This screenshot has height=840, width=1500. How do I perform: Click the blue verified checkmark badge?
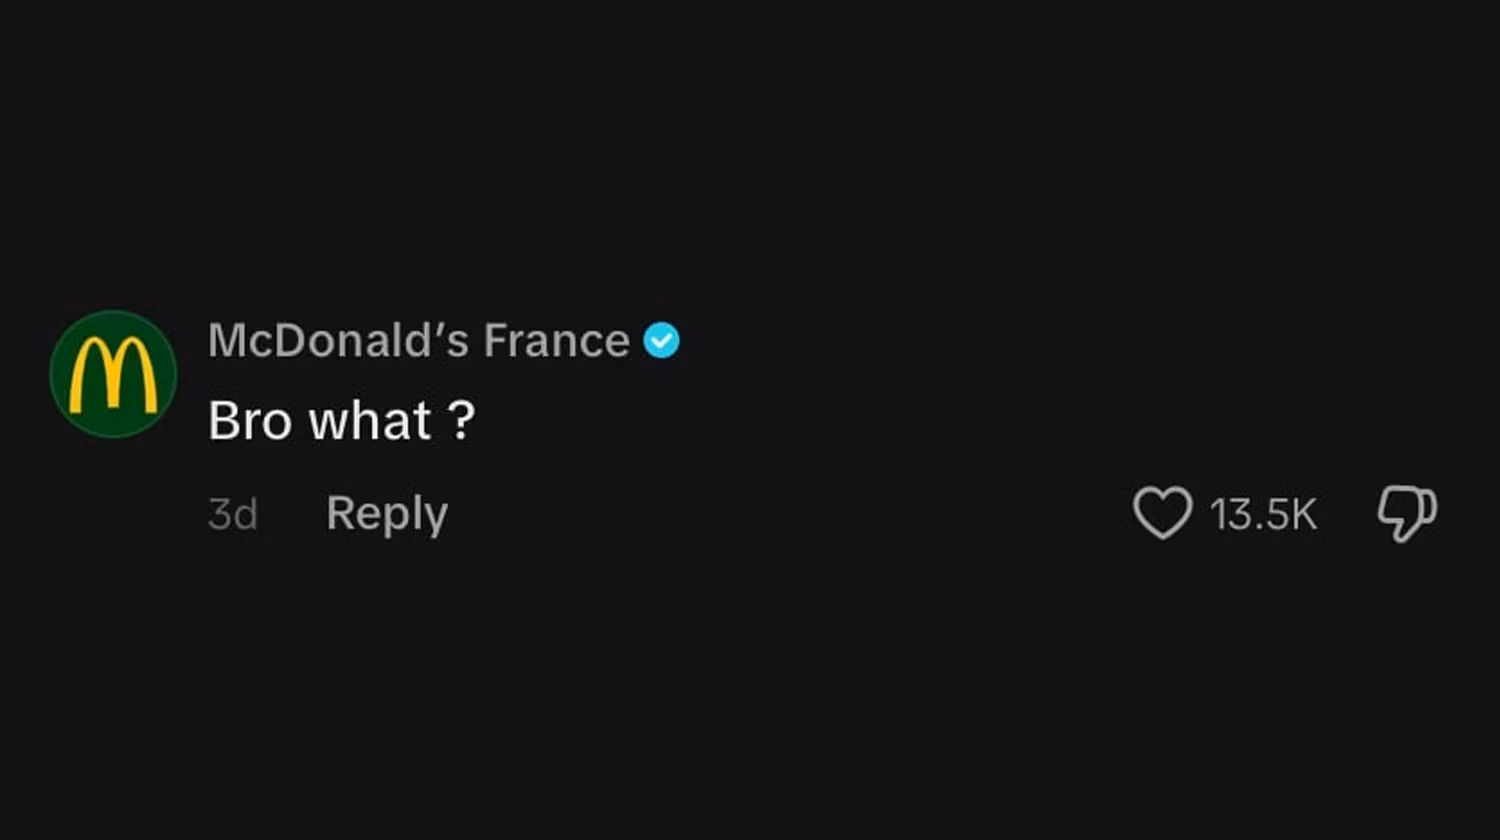(661, 341)
